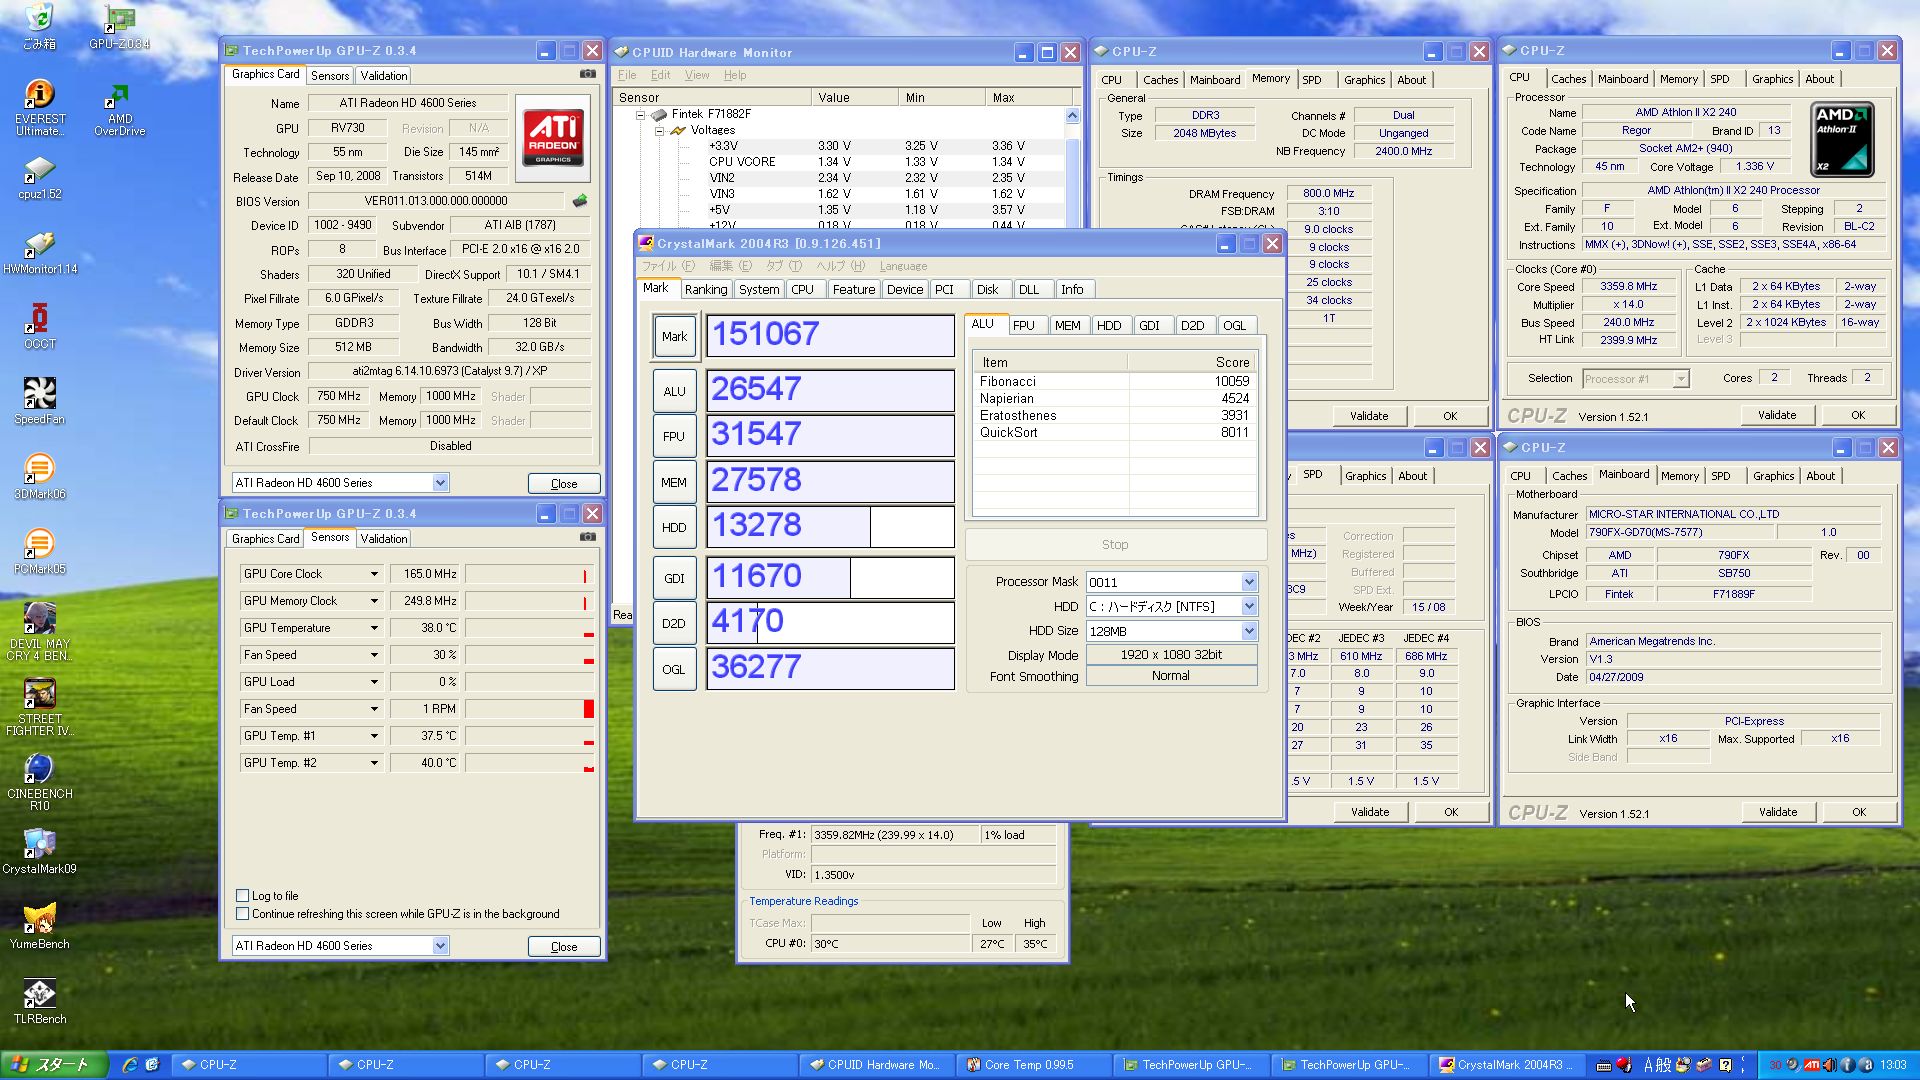
Task: Open the Disk tab in CrystalMark
Action: point(988,289)
